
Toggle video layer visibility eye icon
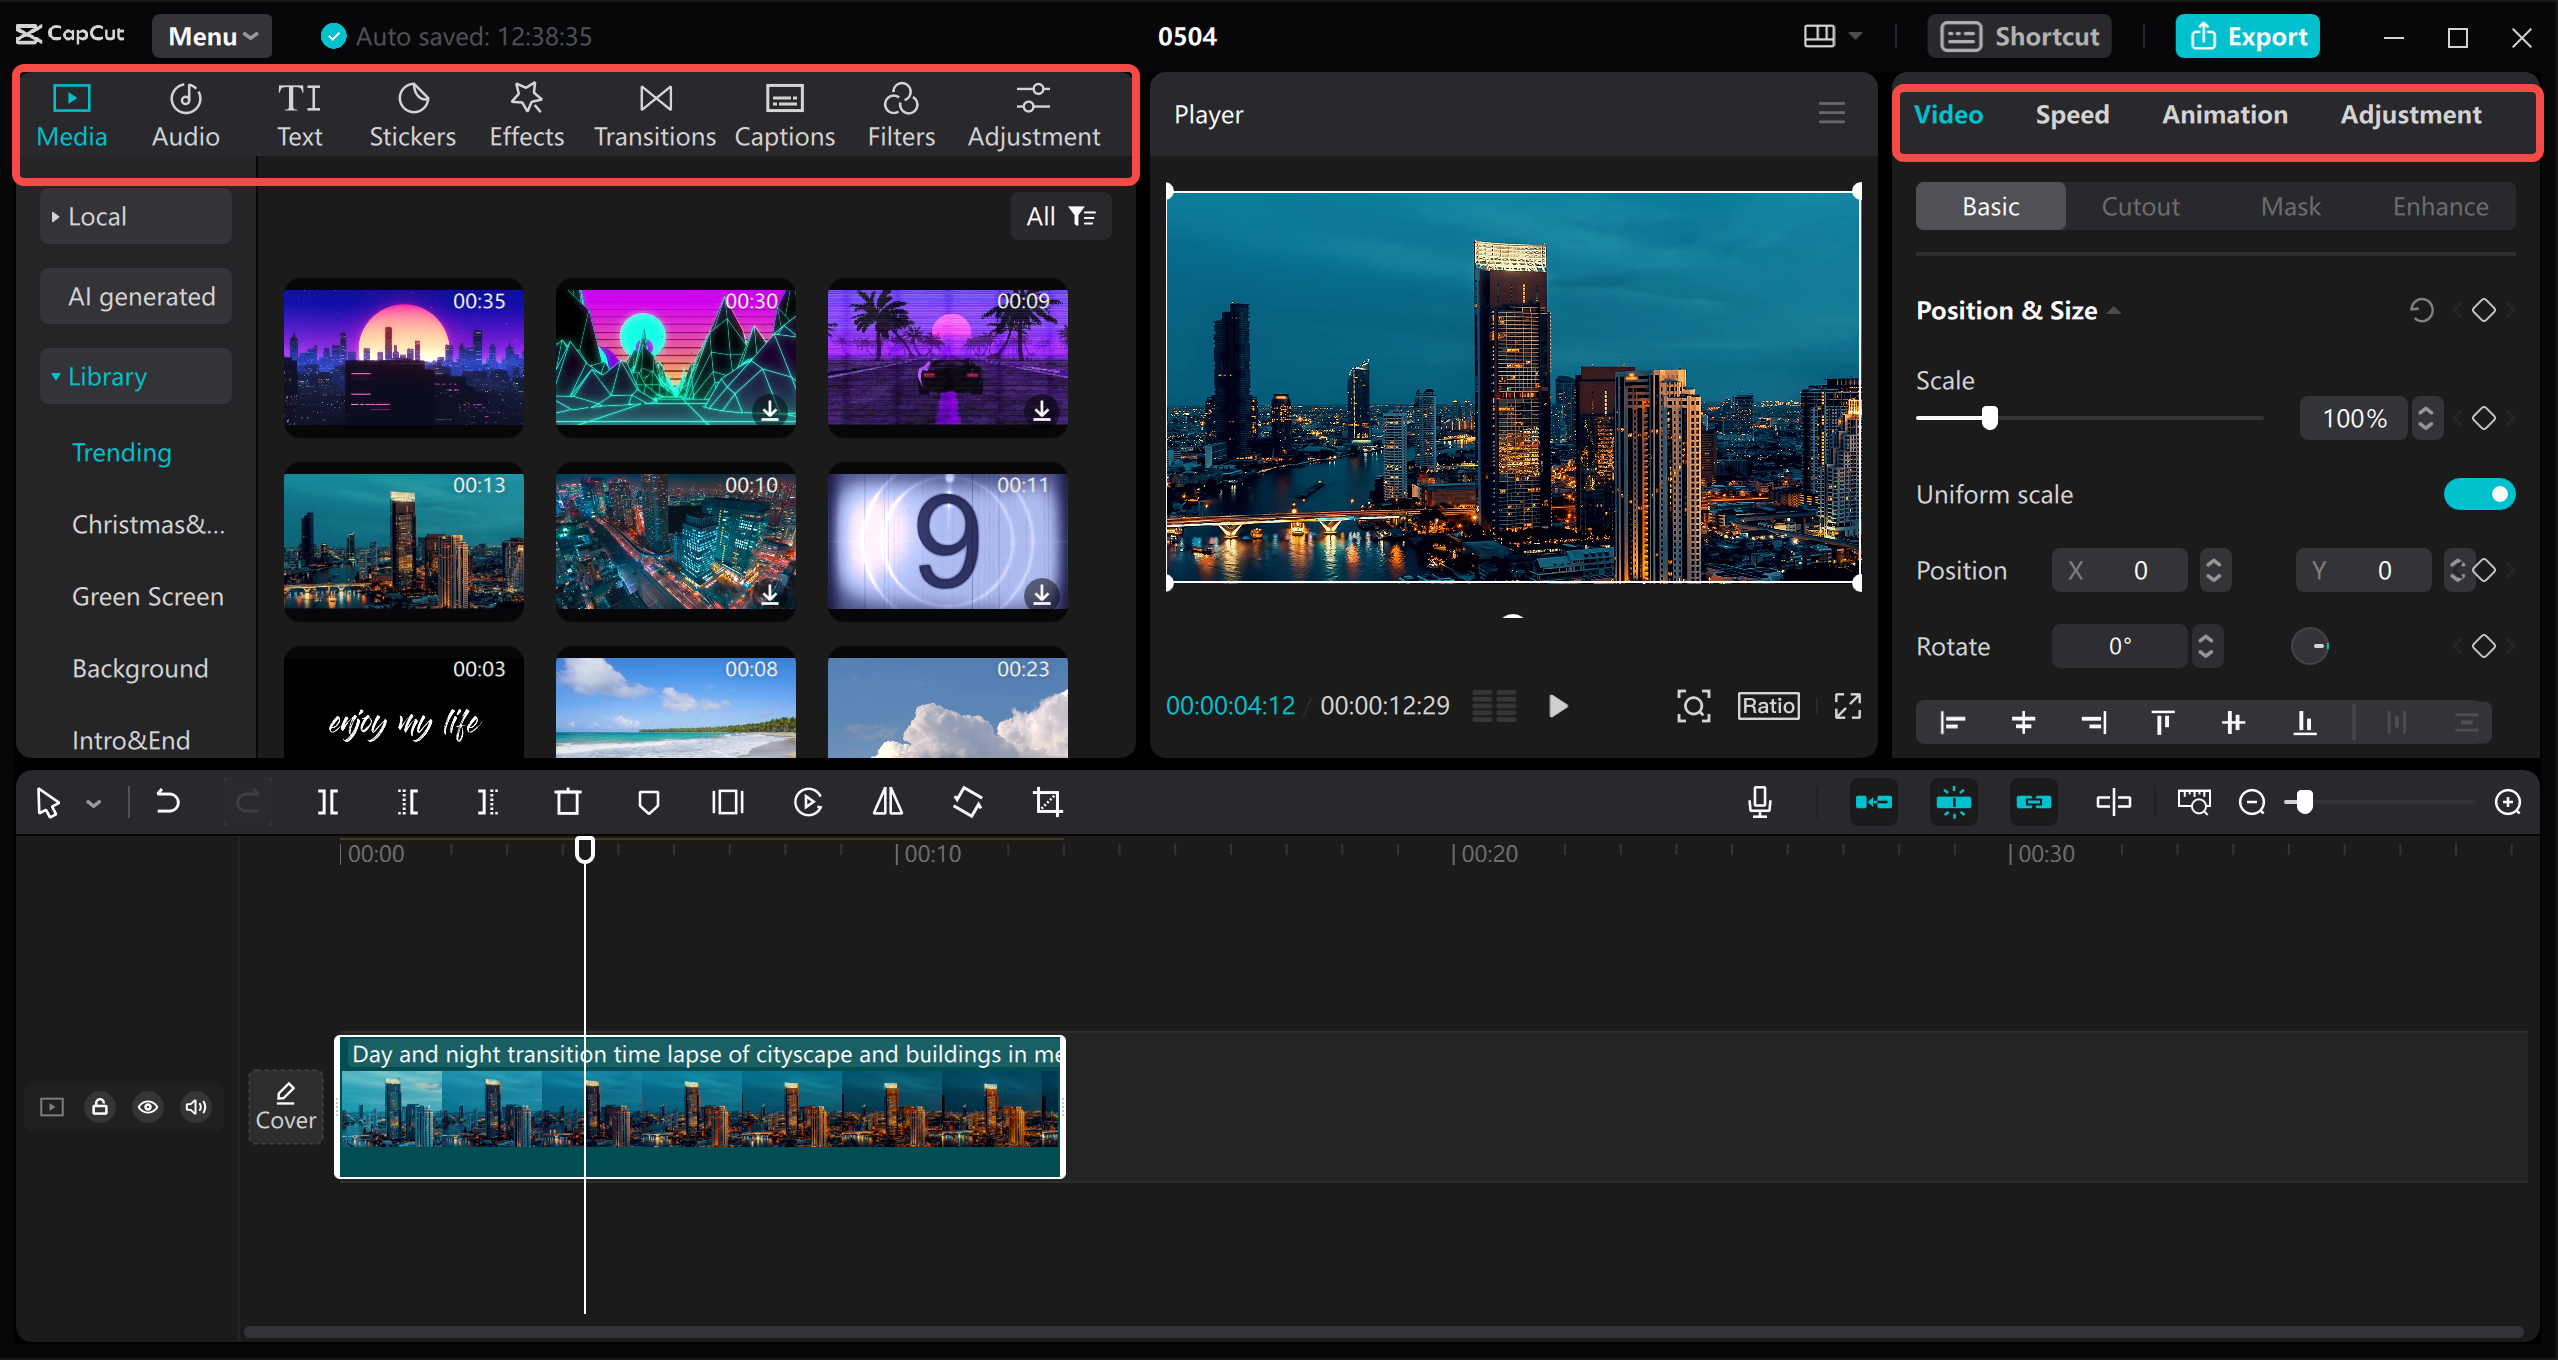[x=151, y=1106]
